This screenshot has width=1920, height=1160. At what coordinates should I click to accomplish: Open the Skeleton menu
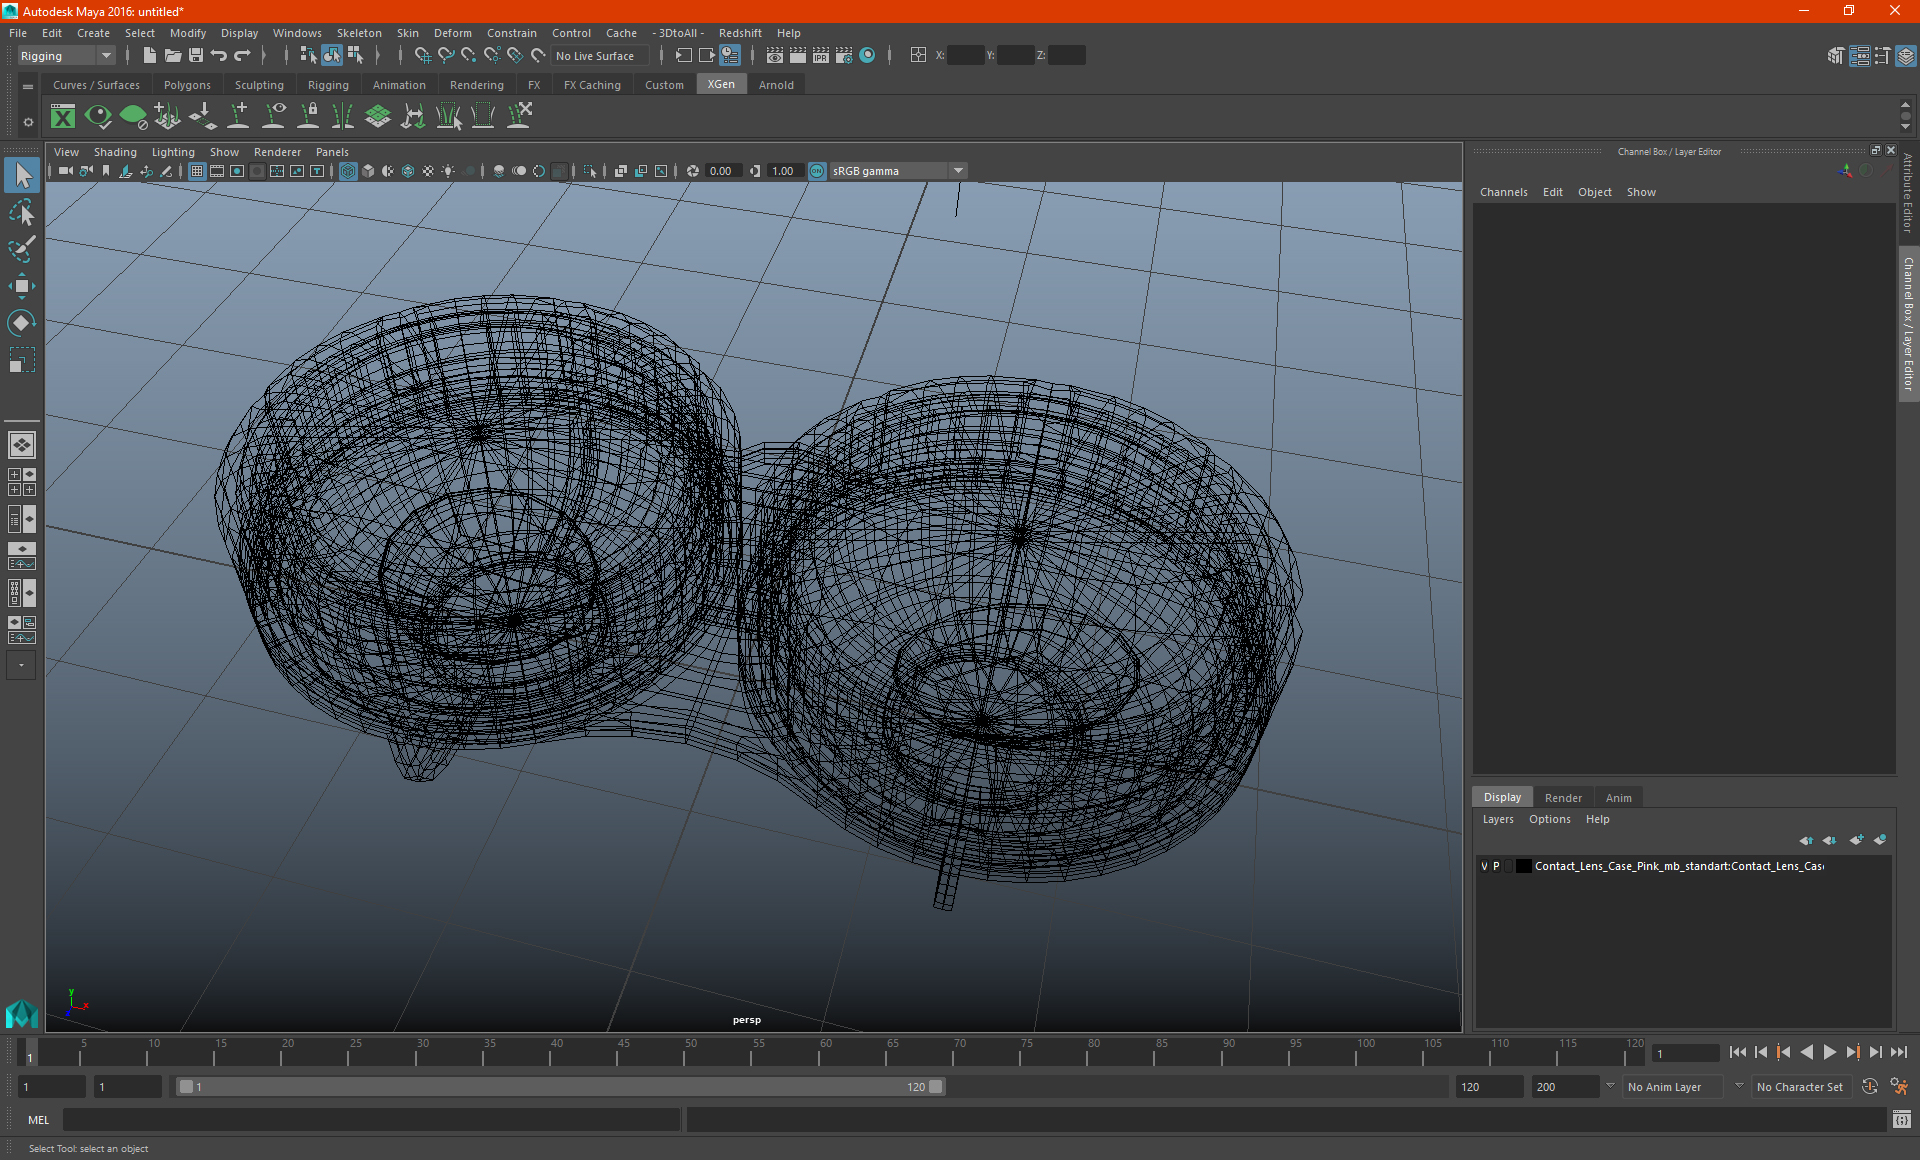(358, 33)
